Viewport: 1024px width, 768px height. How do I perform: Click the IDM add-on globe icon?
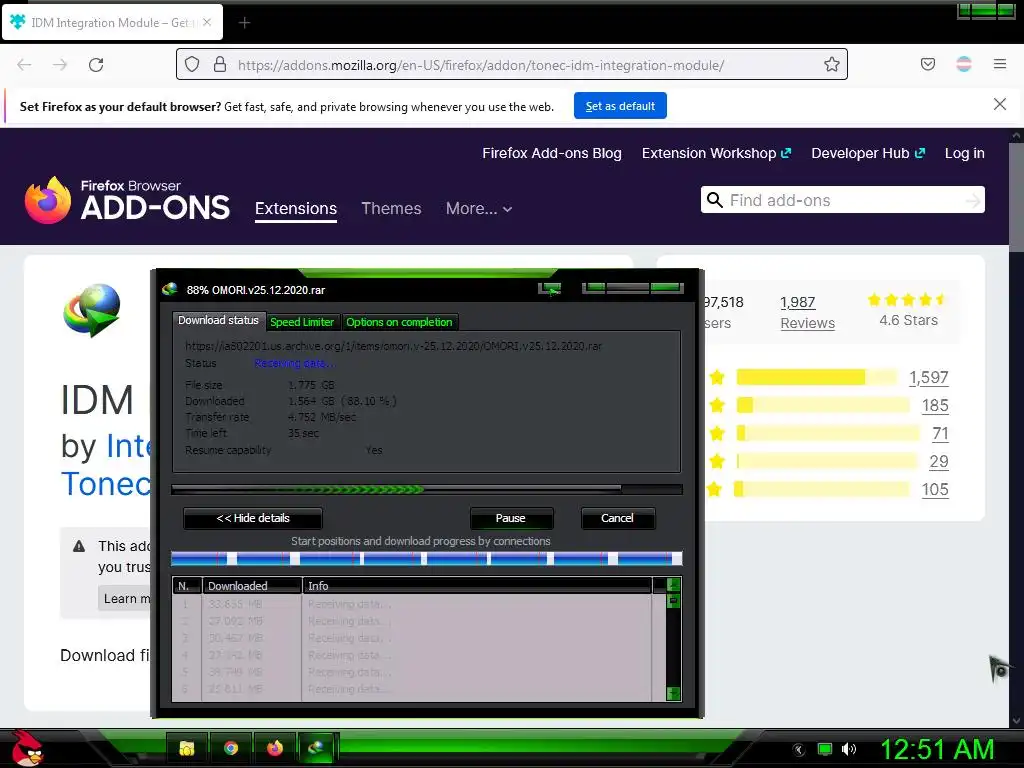(92, 310)
